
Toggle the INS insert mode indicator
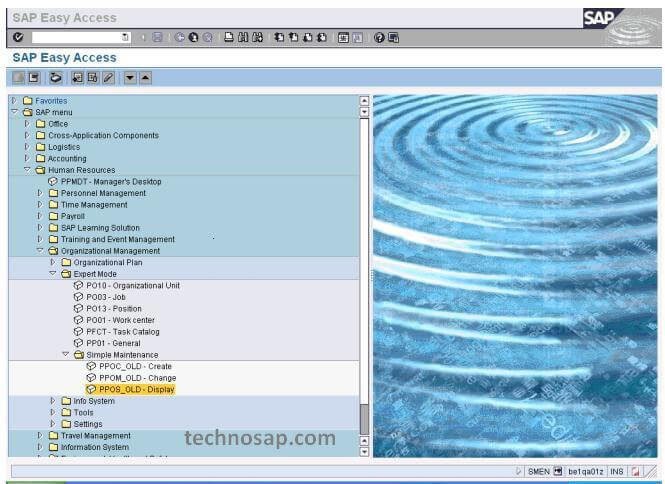click(617, 471)
